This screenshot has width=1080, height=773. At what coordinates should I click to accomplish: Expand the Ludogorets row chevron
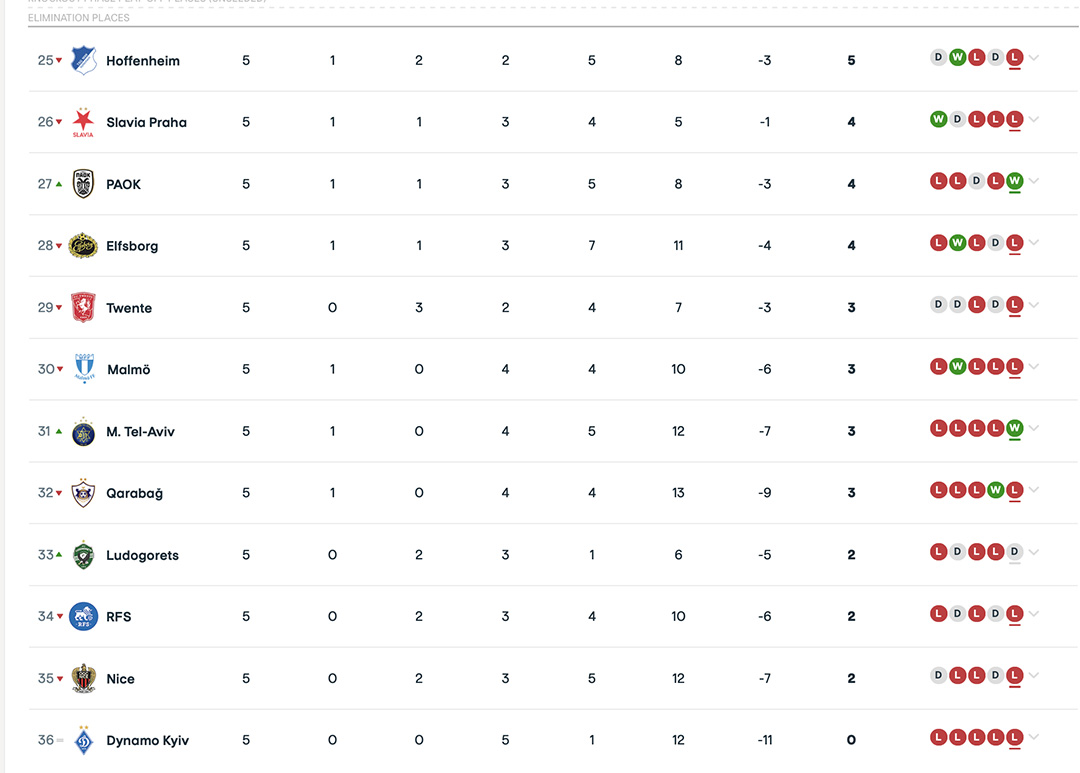click(x=1033, y=552)
